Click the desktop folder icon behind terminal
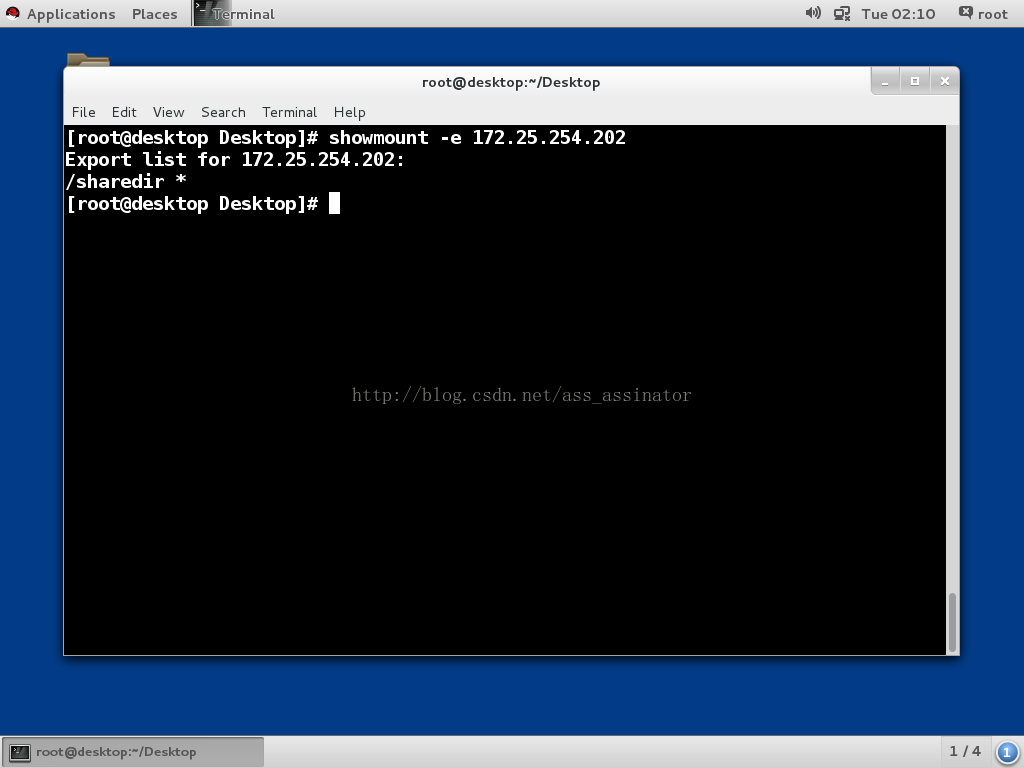This screenshot has height=768, width=1024. (88, 59)
